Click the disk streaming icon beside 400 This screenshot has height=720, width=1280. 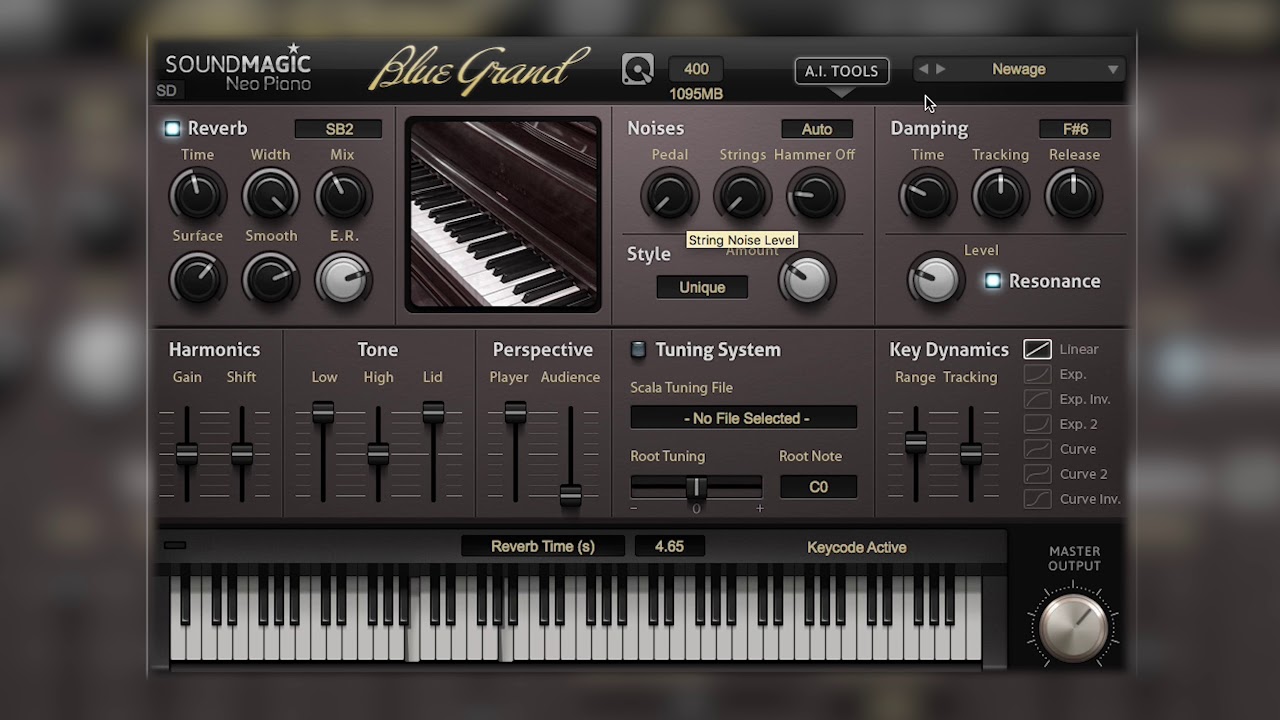[637, 69]
